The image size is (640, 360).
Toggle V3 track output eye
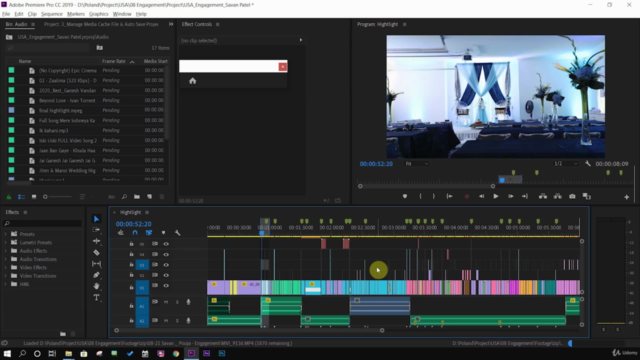click(x=166, y=264)
